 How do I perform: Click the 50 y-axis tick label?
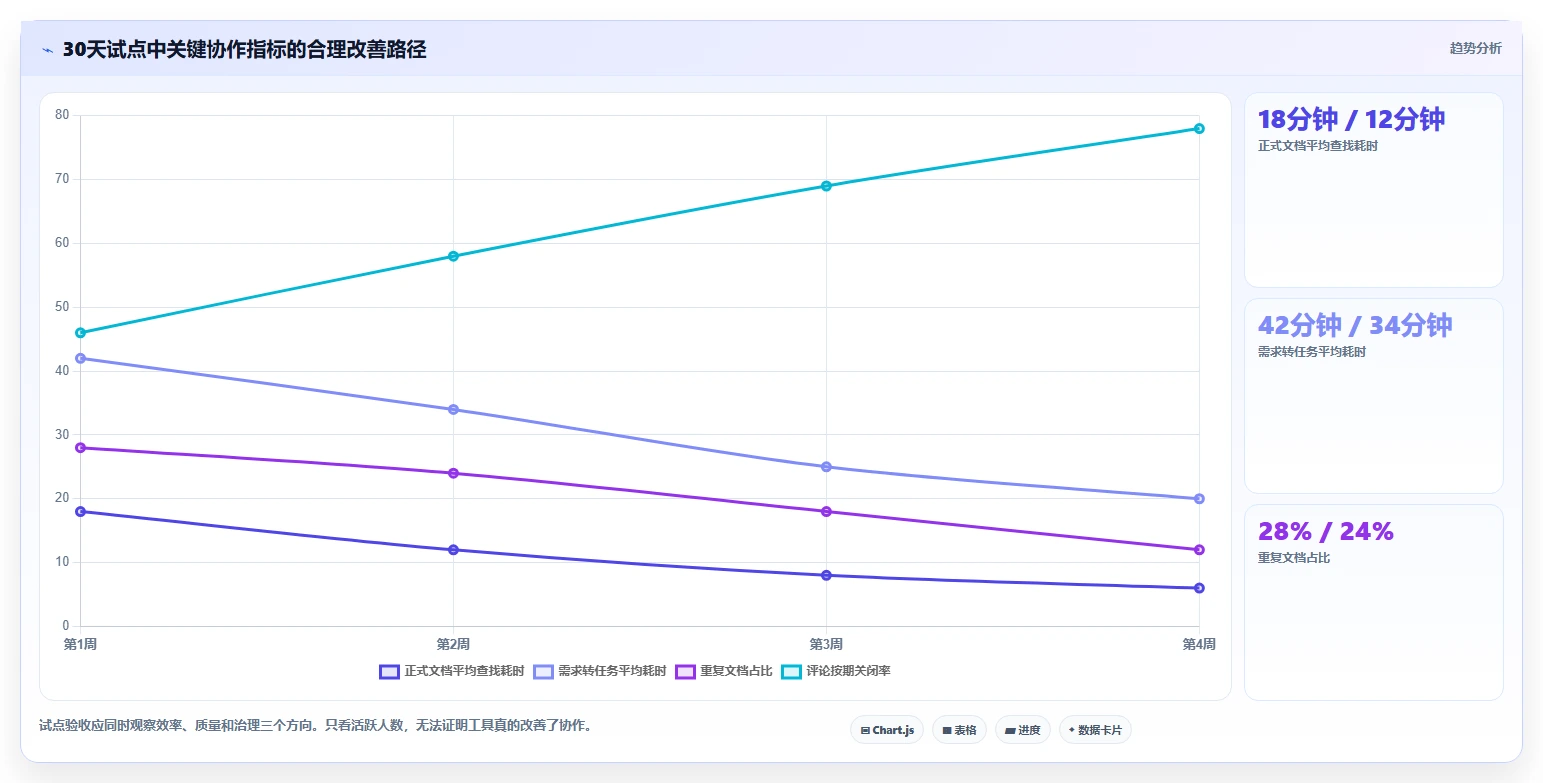tap(62, 307)
